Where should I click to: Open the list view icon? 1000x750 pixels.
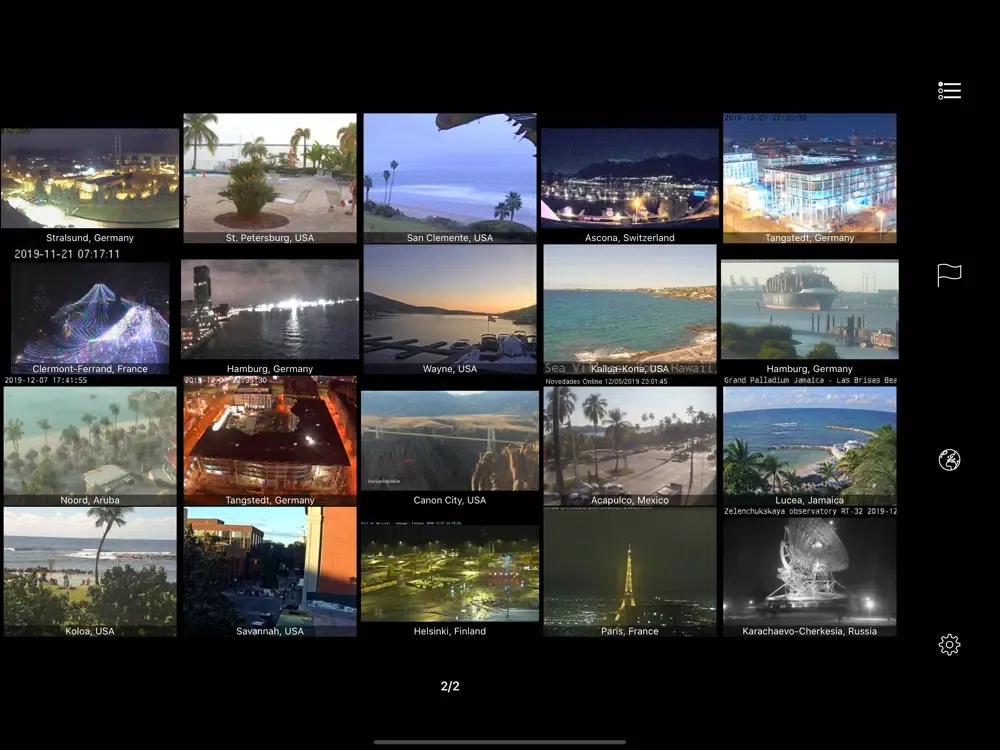tap(949, 91)
